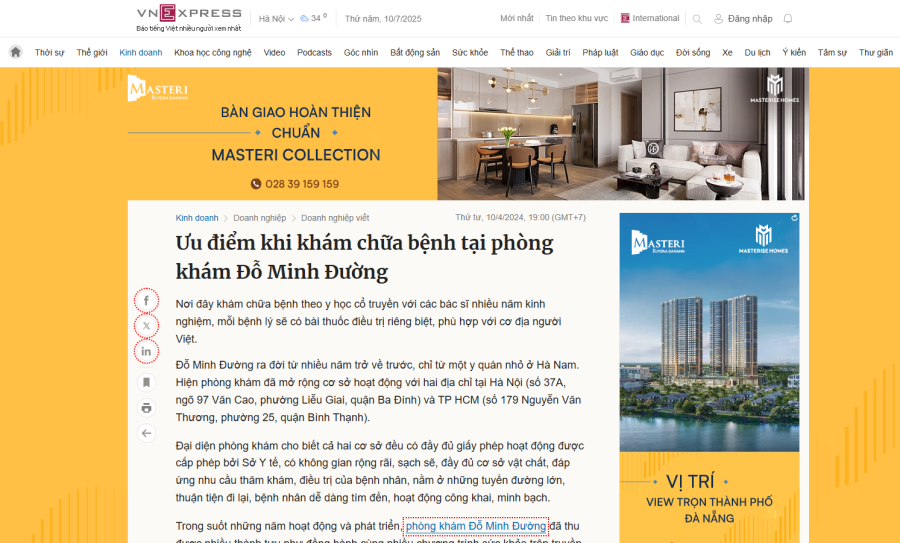Open the International edition link
This screenshot has width=900, height=543.
pos(650,18)
